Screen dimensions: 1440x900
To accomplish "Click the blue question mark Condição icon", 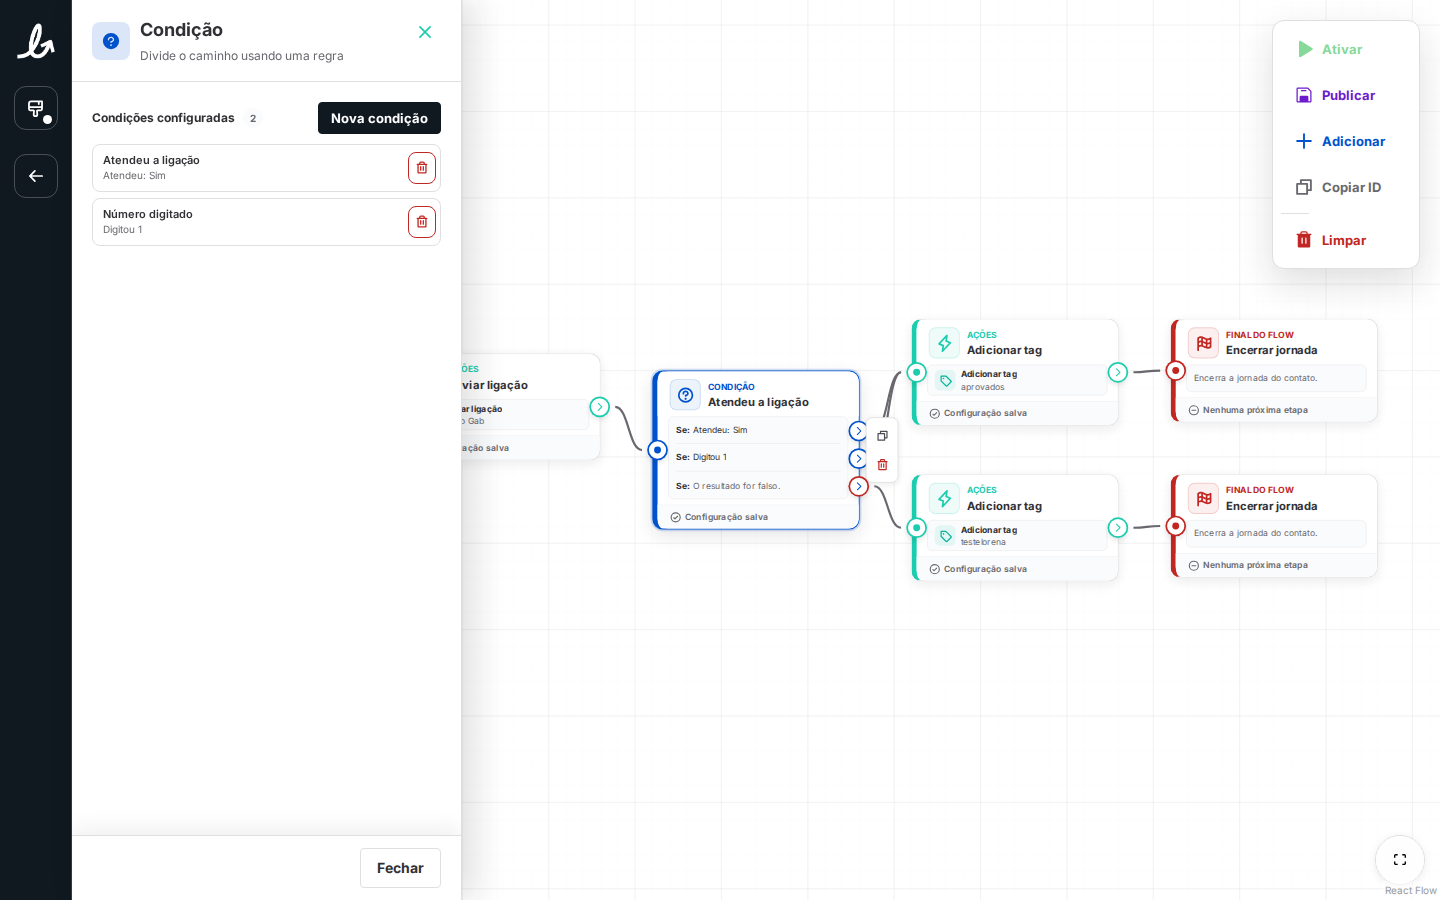I will 111,41.
